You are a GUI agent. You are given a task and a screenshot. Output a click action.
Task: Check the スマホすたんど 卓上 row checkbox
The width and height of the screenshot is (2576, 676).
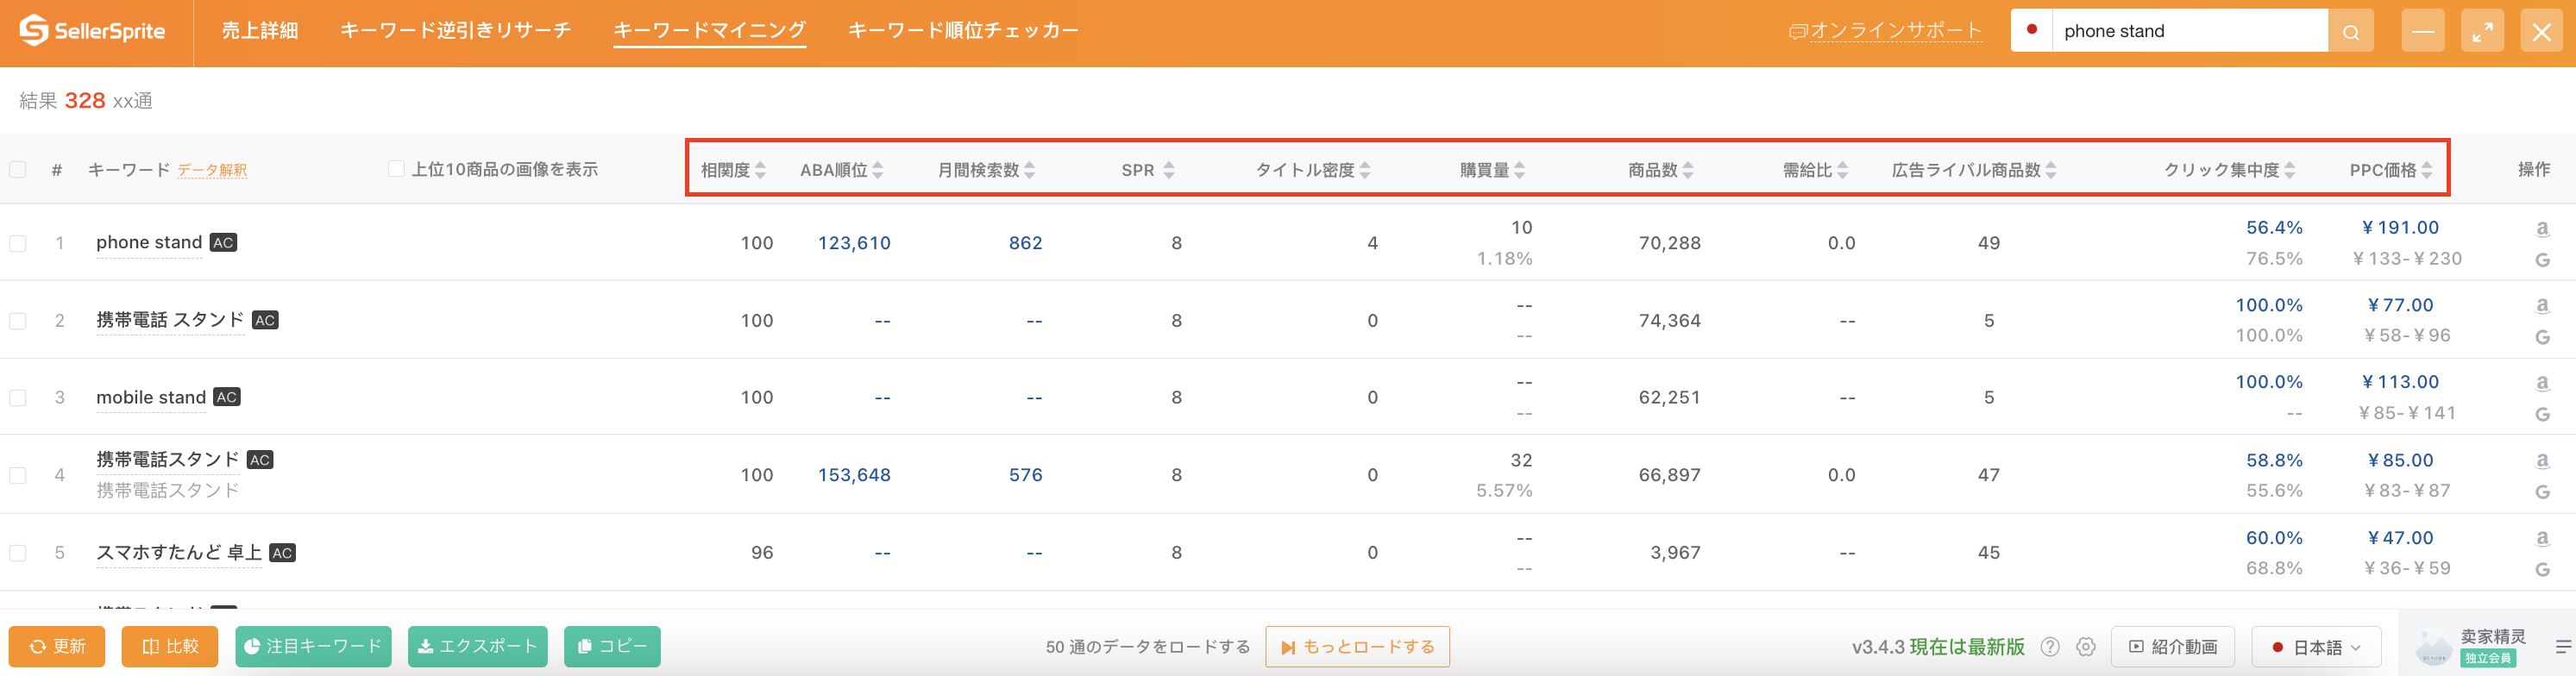[18, 553]
